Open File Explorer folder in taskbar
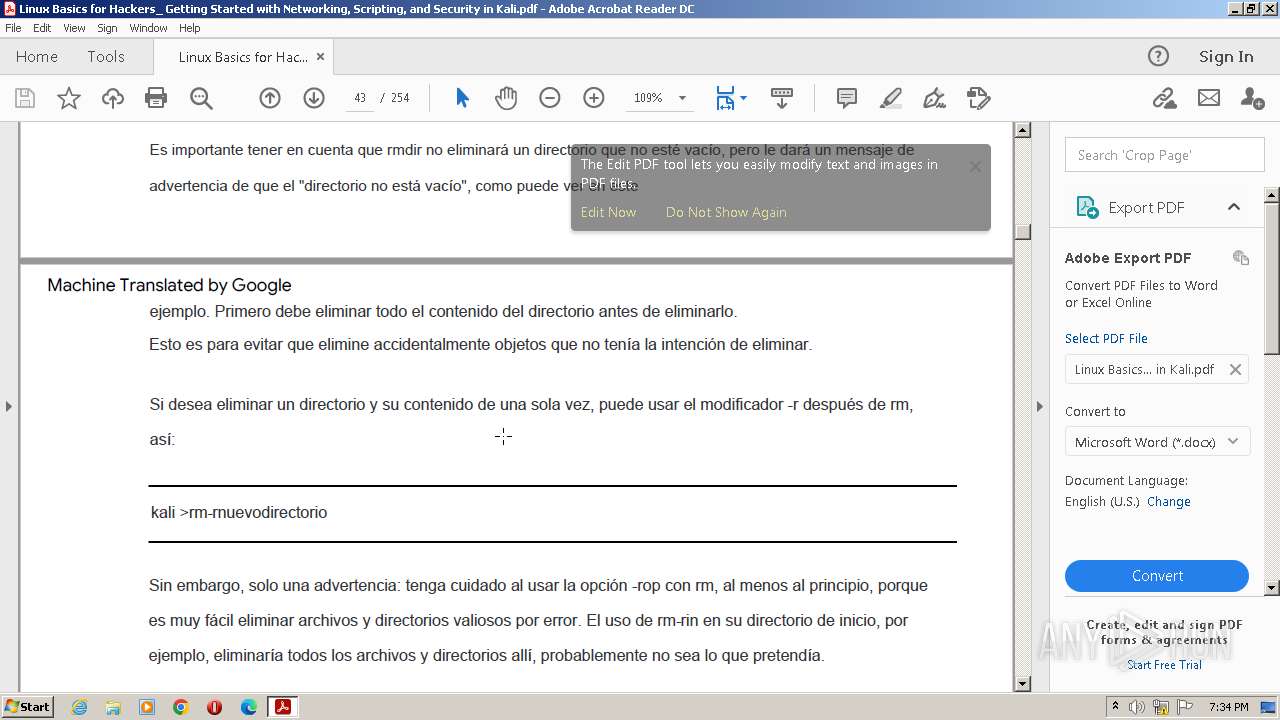1280x720 pixels. coord(113,707)
